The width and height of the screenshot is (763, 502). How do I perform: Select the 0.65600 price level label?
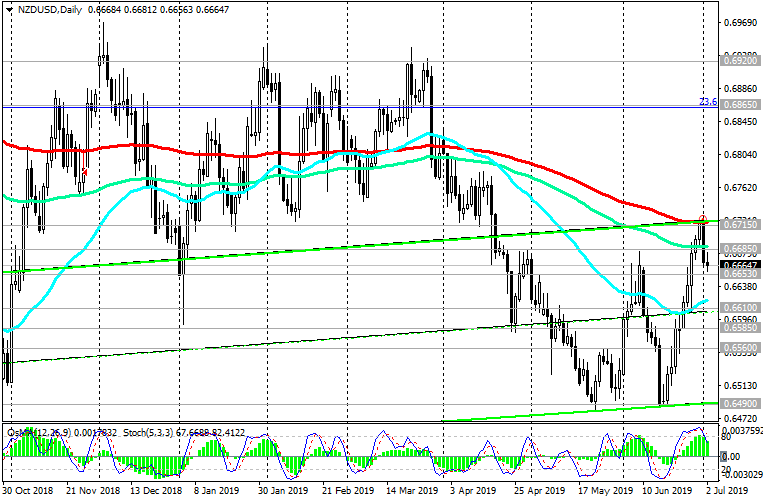(739, 347)
